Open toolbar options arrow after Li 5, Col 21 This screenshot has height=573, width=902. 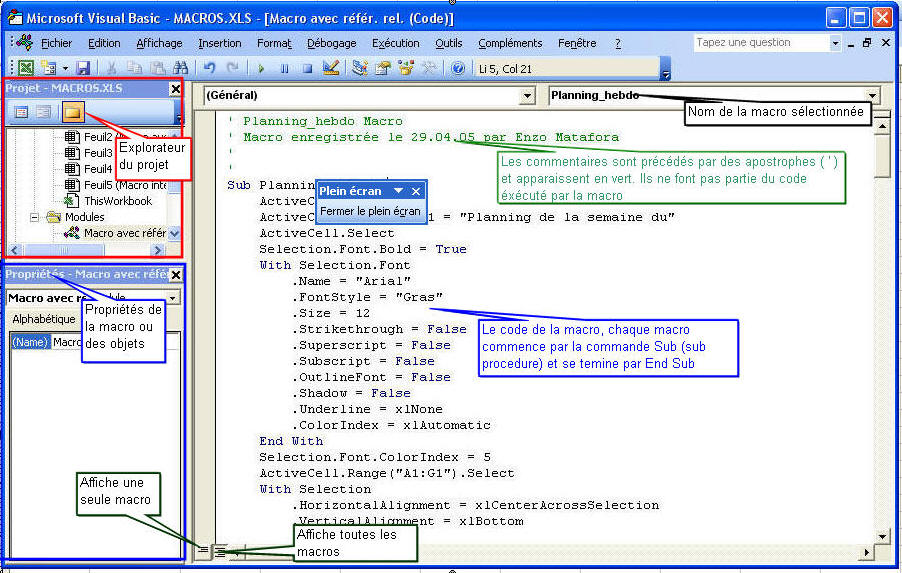point(666,69)
